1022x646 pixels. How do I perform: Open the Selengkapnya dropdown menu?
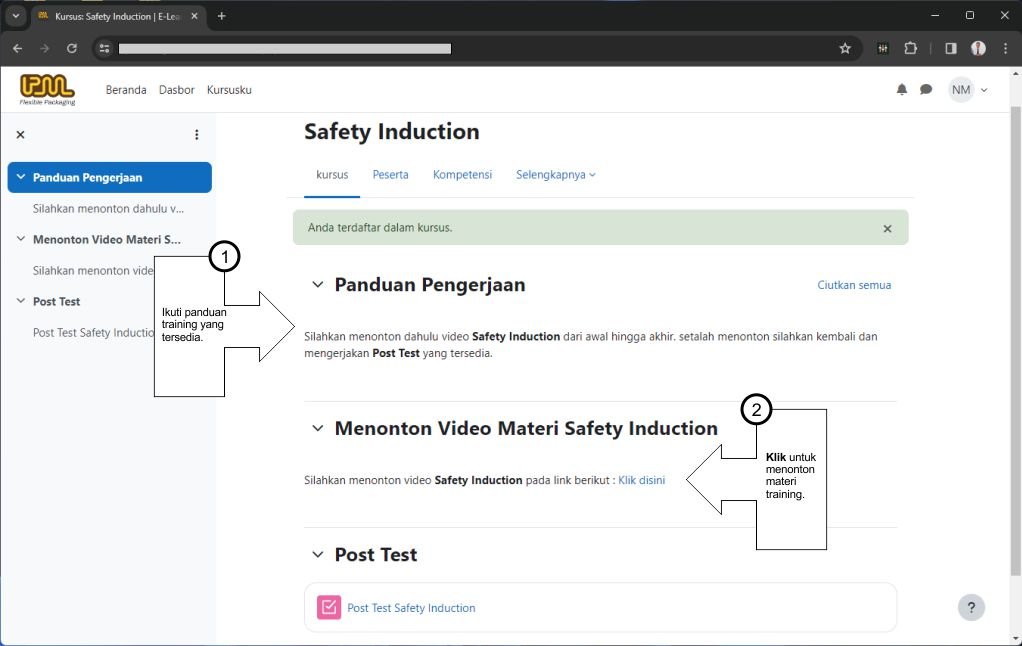point(555,175)
